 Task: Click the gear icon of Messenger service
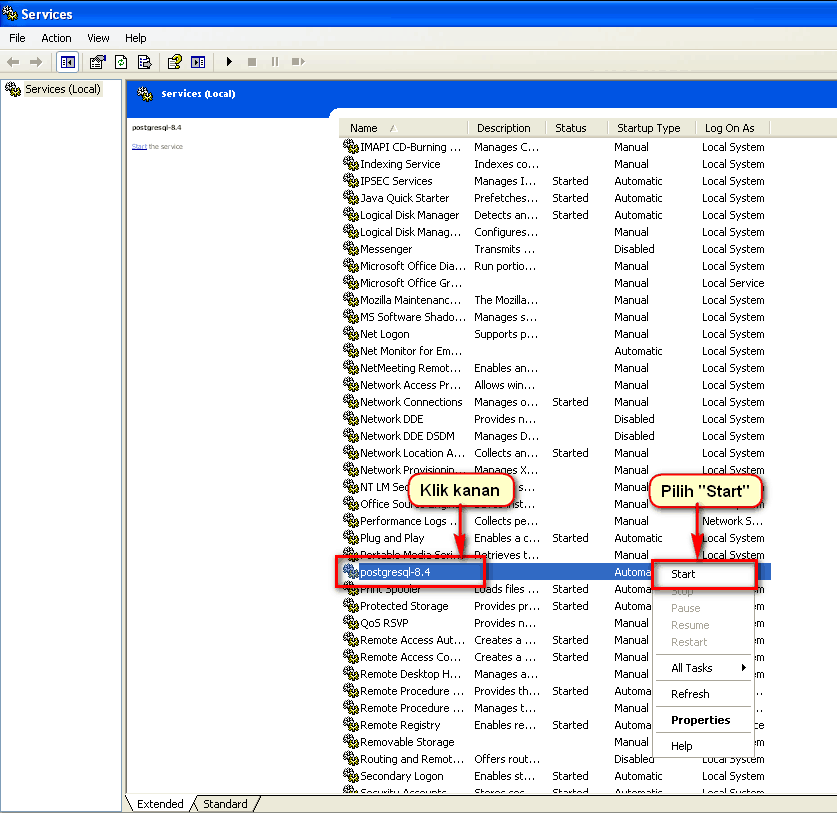(x=350, y=248)
